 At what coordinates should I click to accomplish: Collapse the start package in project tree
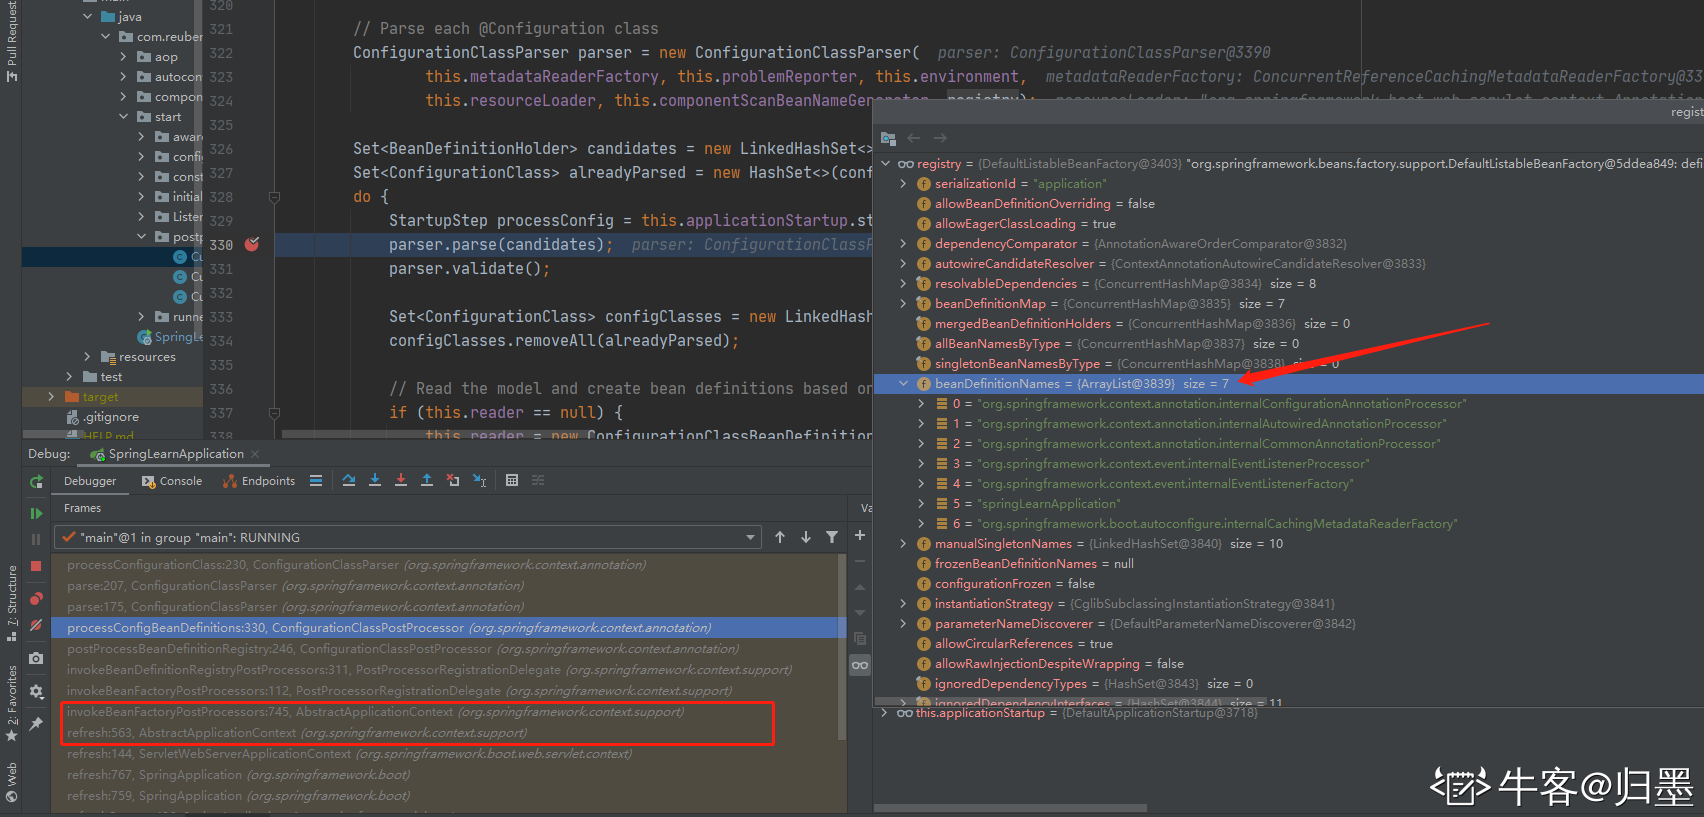pos(124,117)
